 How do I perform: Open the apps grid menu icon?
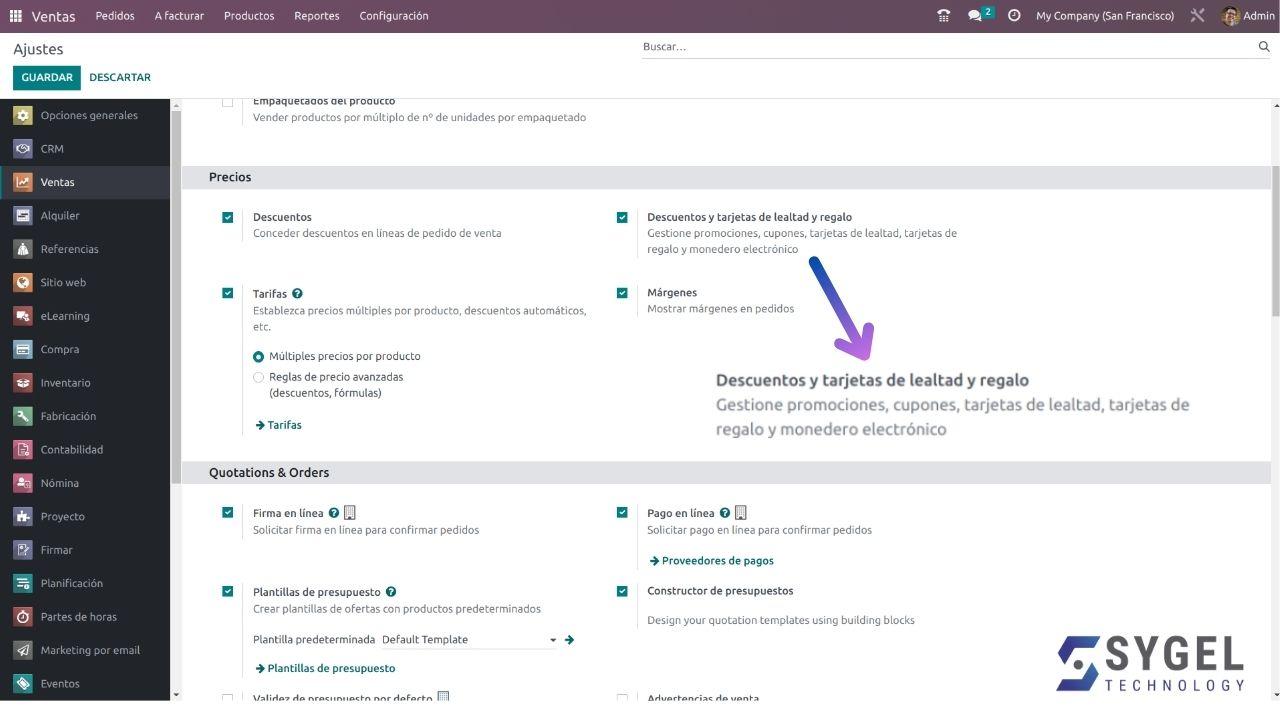click(16, 16)
